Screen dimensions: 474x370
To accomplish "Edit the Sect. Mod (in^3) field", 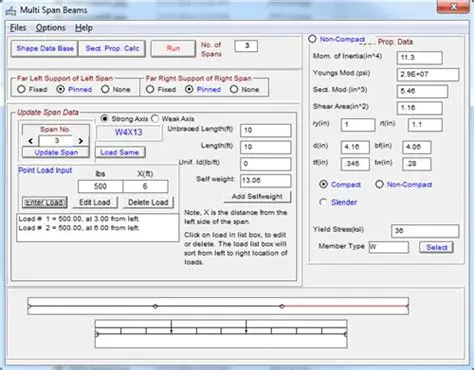I will (x=422, y=91).
